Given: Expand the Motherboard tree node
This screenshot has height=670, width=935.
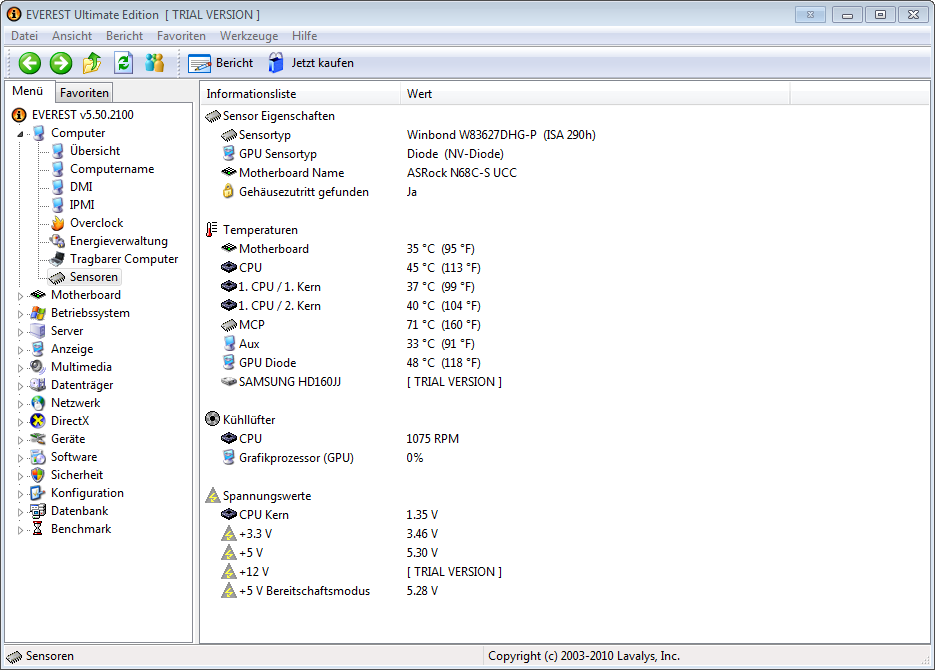Looking at the screenshot, I should coord(20,296).
